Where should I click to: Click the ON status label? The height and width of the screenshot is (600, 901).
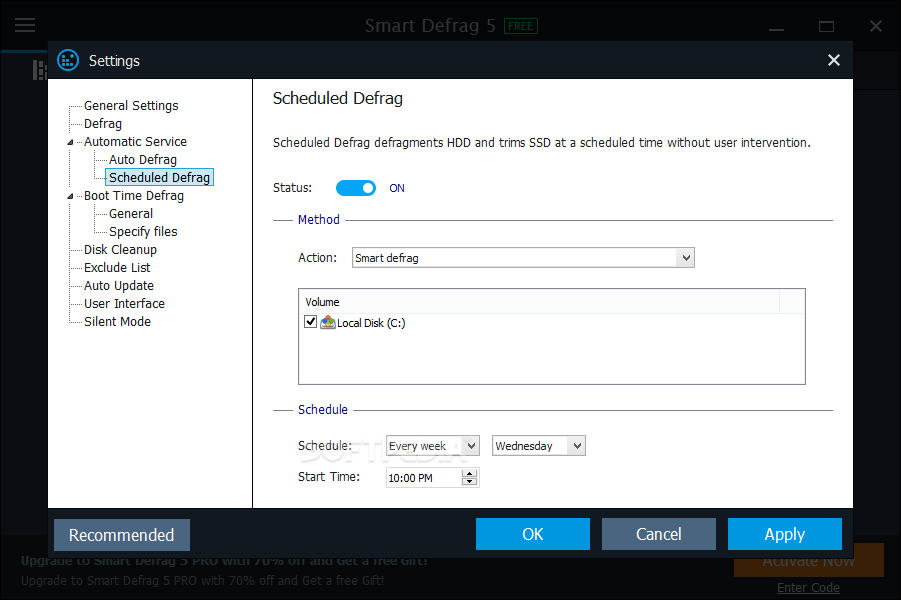(396, 188)
